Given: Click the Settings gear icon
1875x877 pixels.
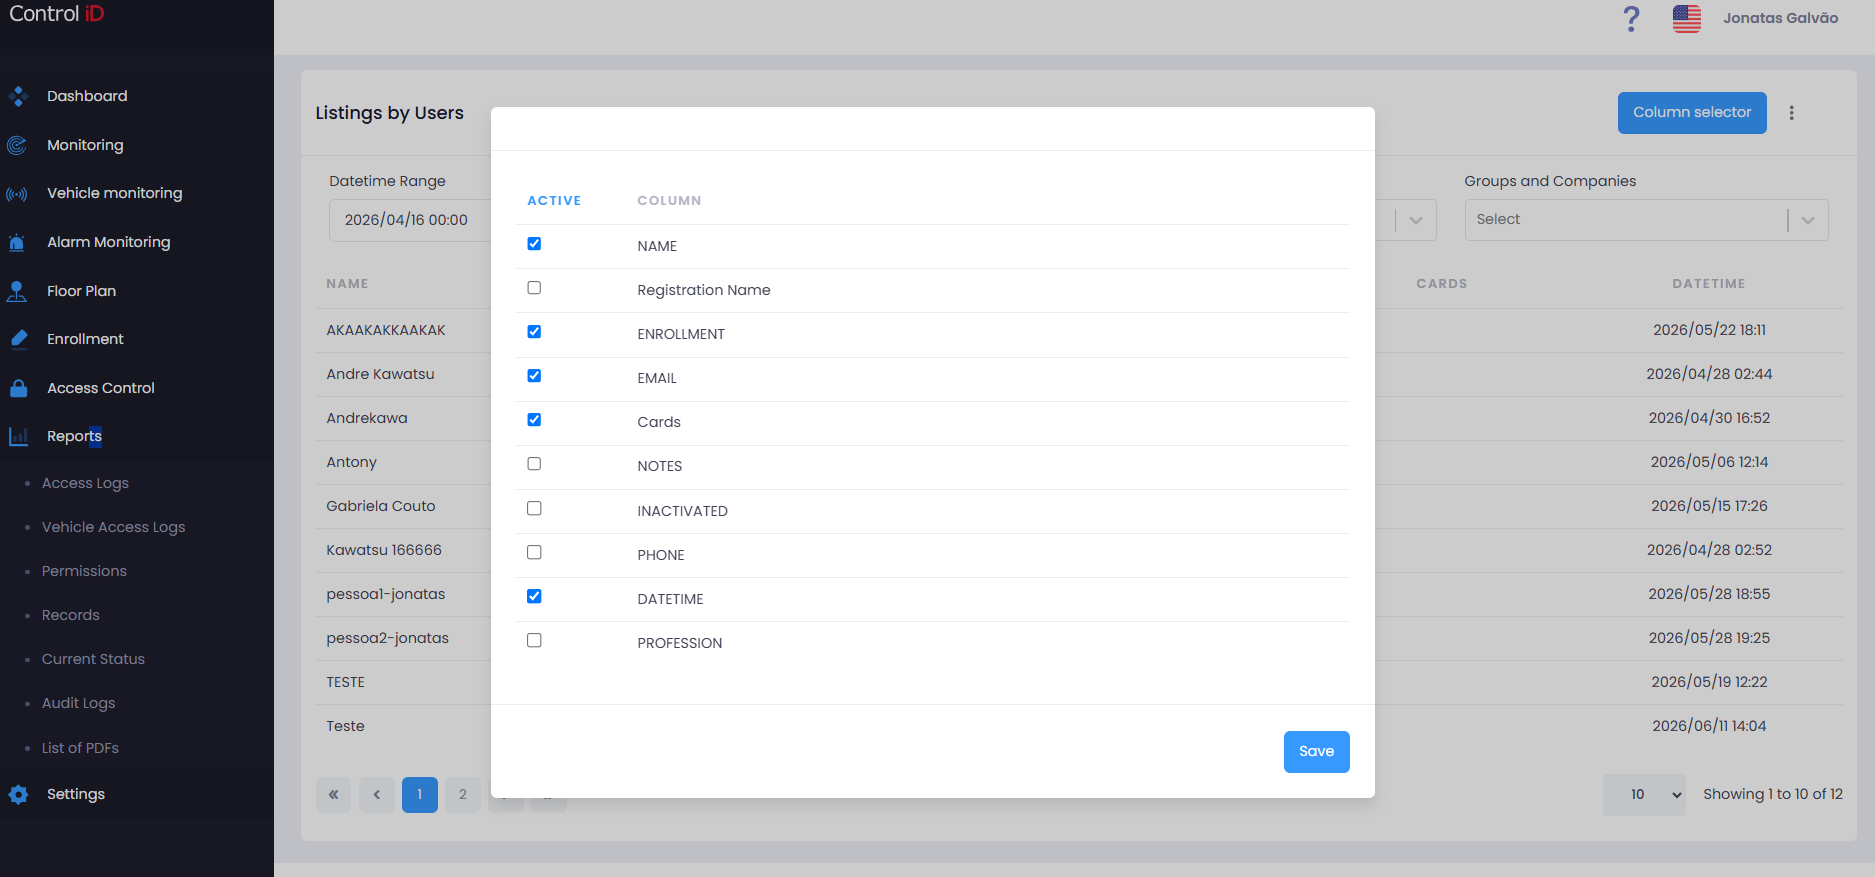Looking at the screenshot, I should (x=18, y=794).
